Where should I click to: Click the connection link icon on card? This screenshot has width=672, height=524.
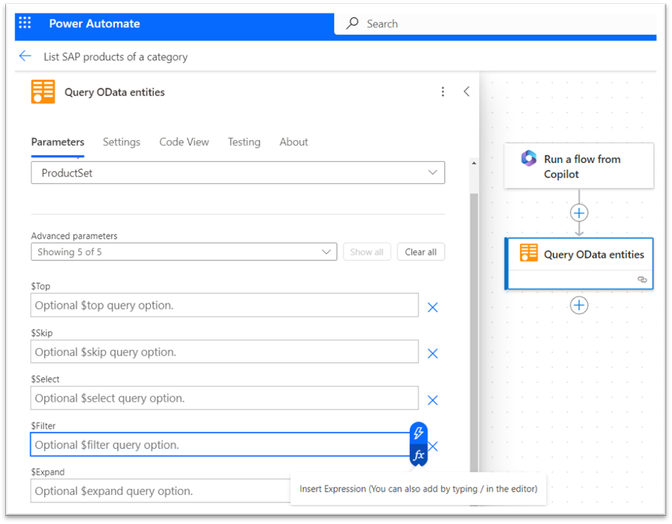(x=642, y=279)
